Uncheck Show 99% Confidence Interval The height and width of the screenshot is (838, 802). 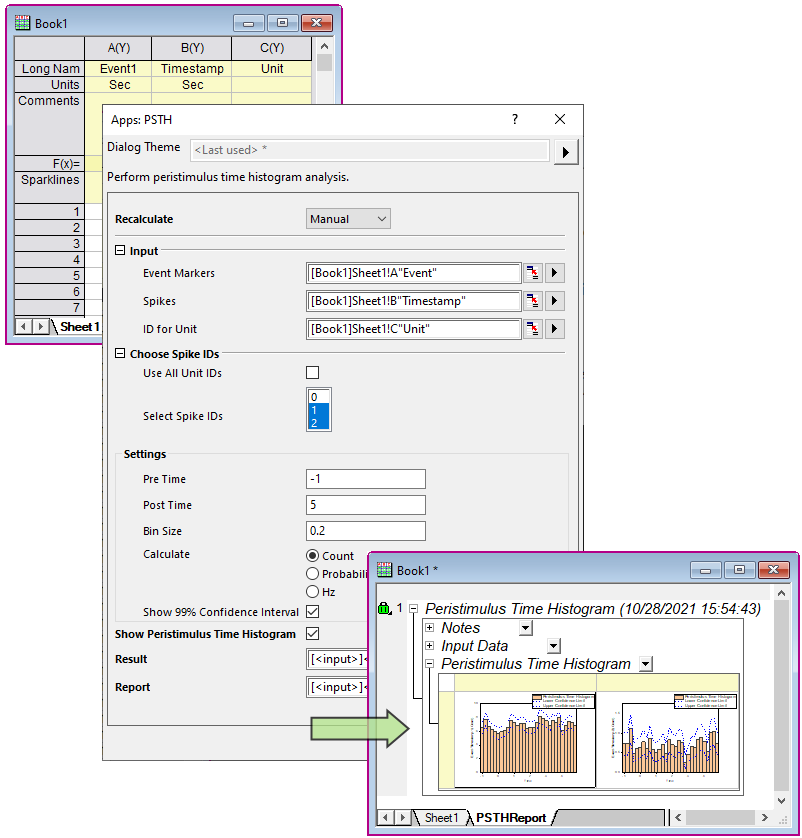(313, 612)
